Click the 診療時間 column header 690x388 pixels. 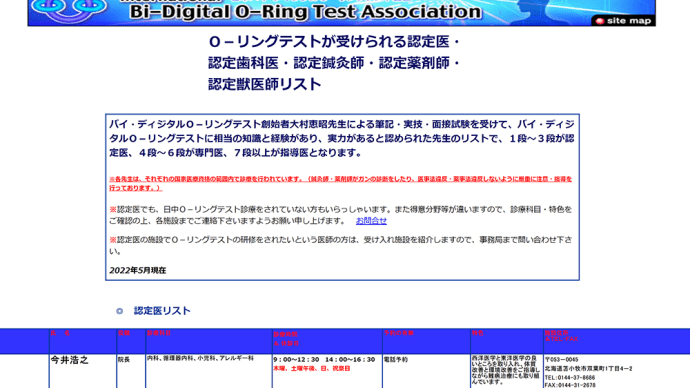tap(286, 335)
